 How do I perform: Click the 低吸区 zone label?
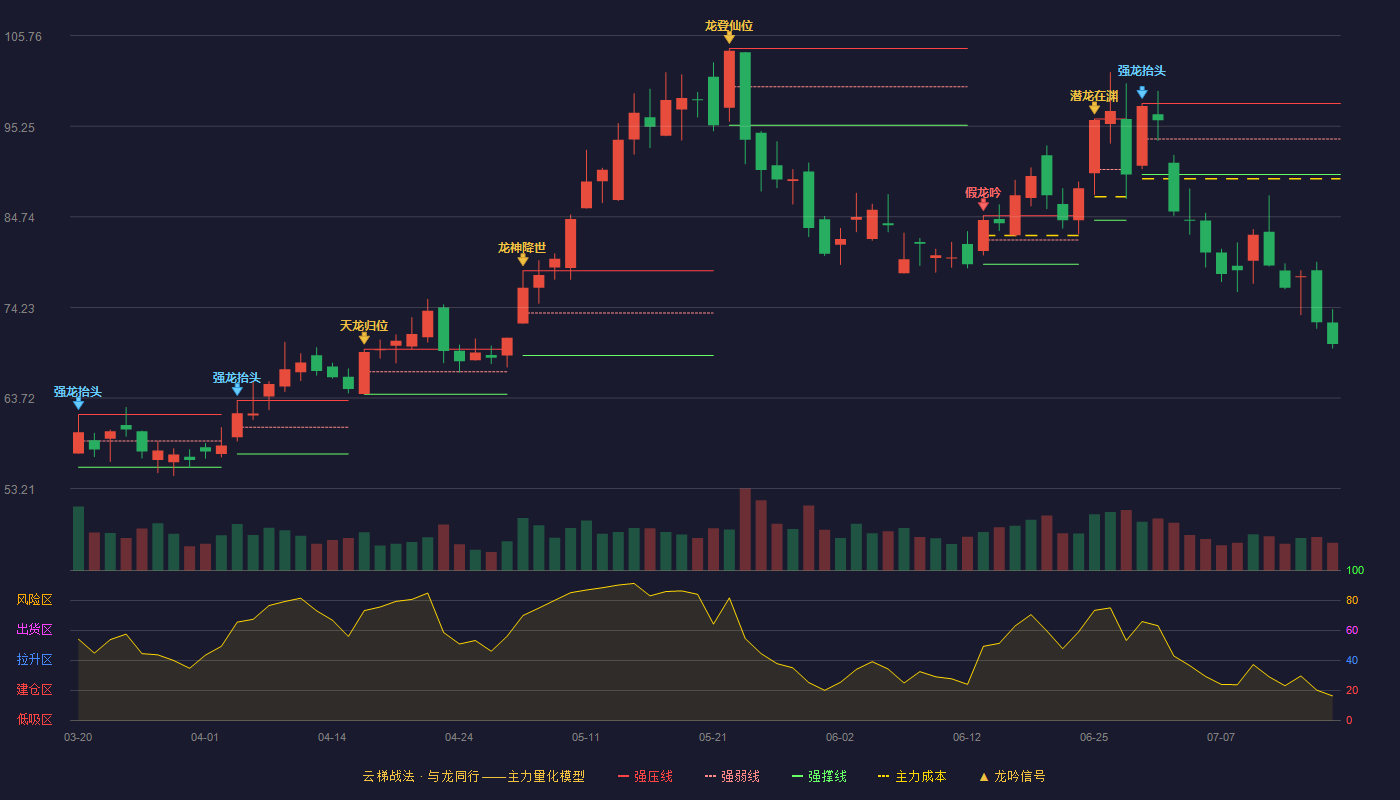pyautogui.click(x=34, y=719)
